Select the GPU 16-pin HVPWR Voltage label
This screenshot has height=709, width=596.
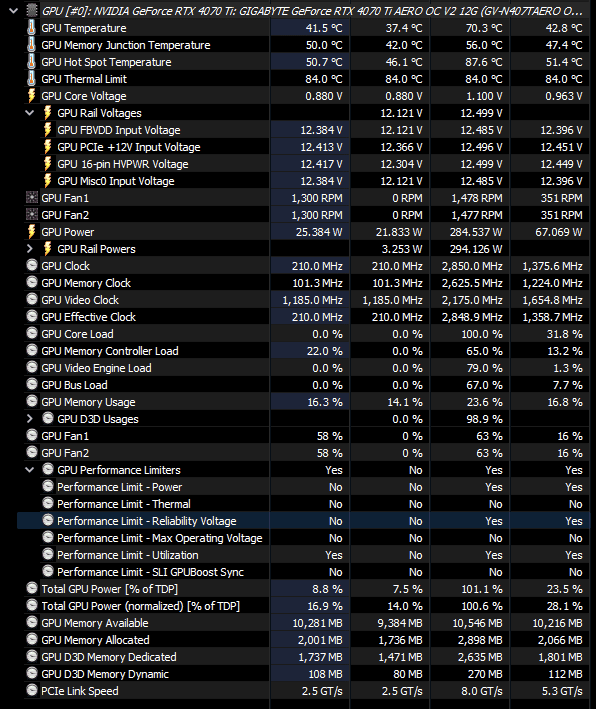pos(123,164)
